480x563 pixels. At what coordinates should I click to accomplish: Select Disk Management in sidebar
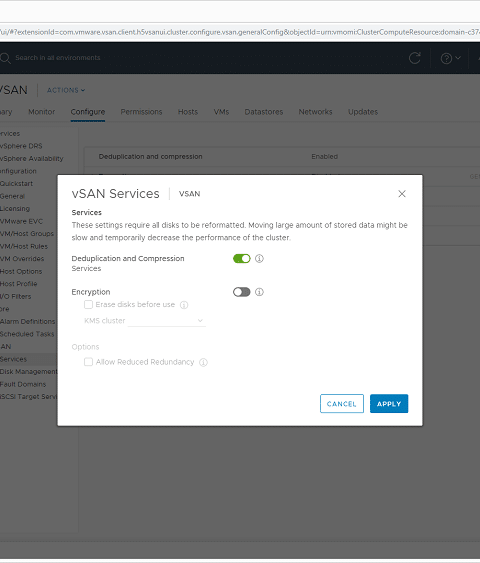click(x=28, y=372)
